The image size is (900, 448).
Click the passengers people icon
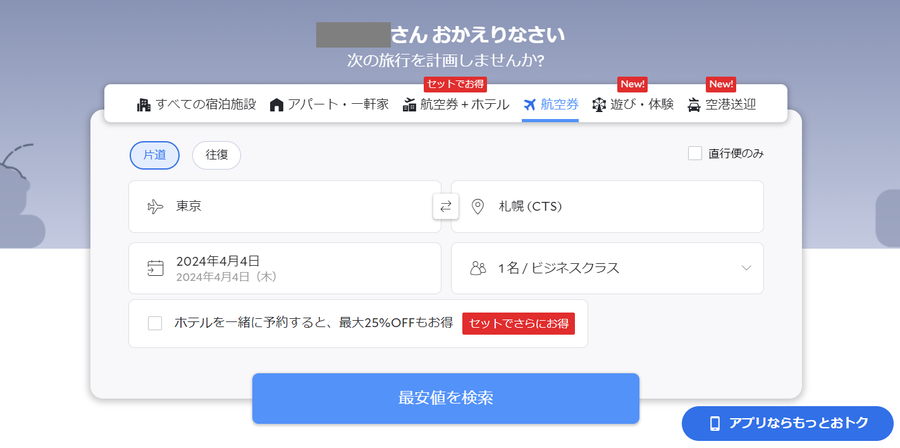pyautogui.click(x=478, y=268)
